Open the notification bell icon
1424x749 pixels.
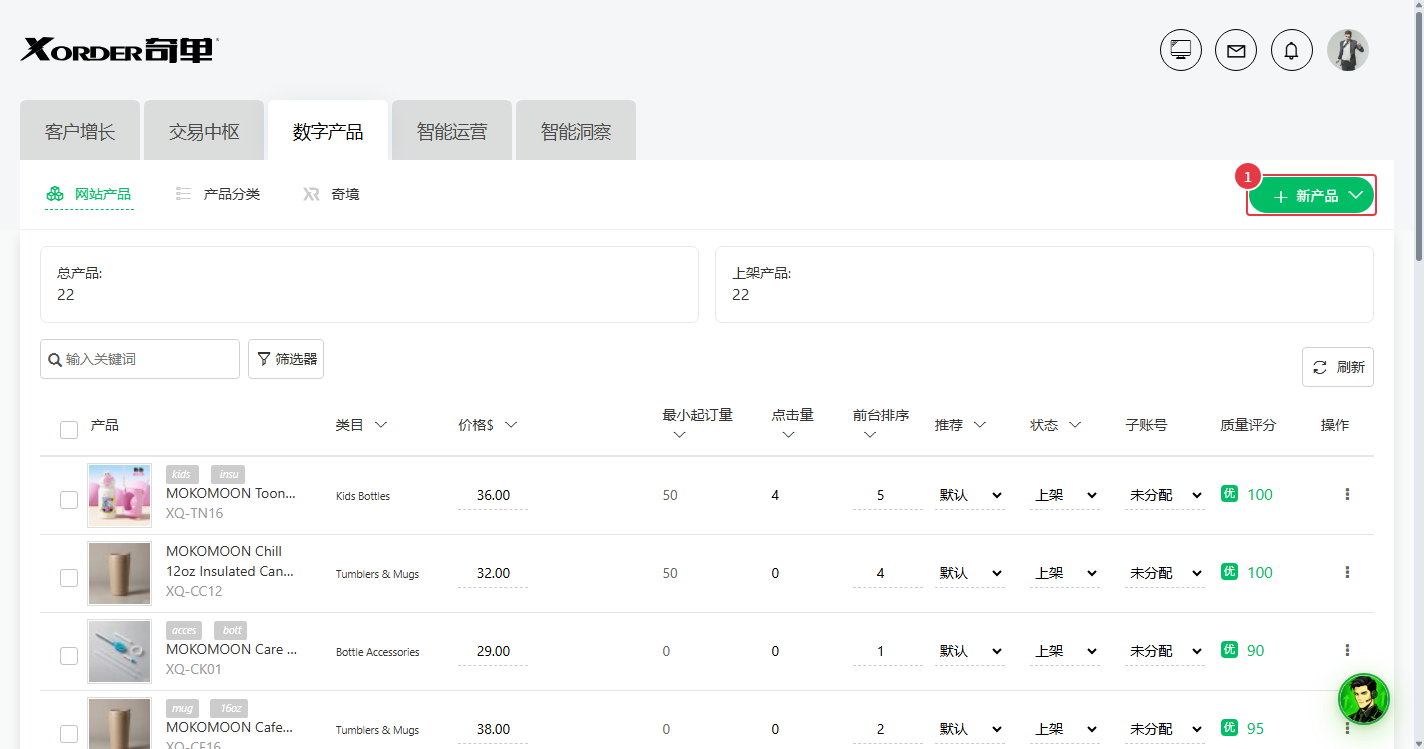(x=1292, y=50)
